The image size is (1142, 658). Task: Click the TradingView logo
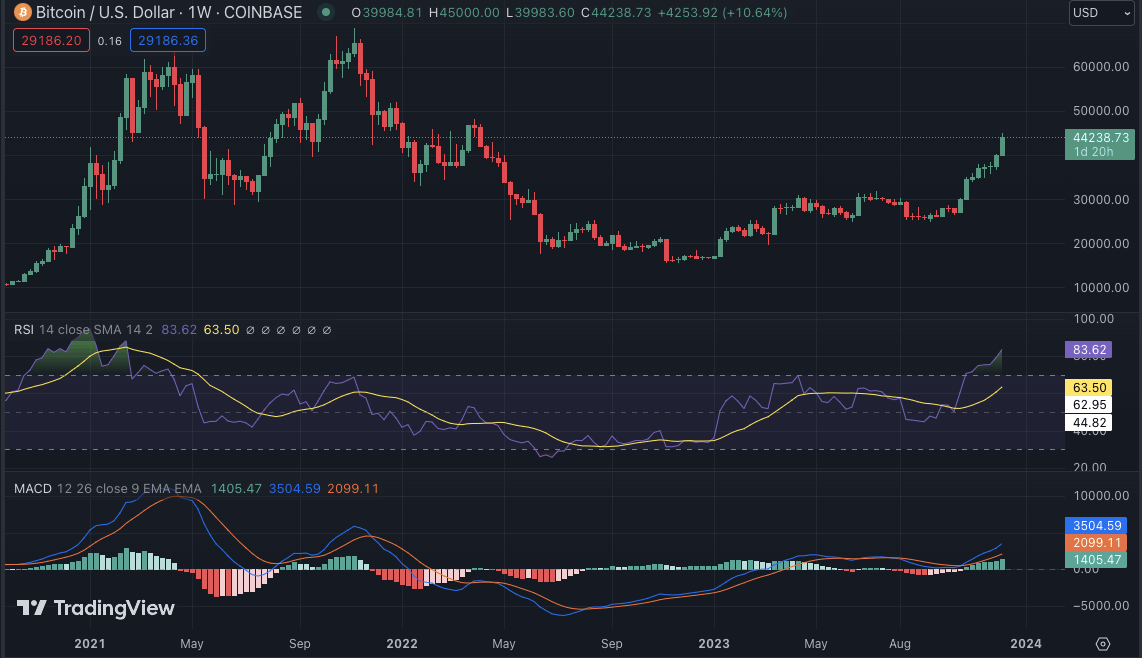coord(96,608)
